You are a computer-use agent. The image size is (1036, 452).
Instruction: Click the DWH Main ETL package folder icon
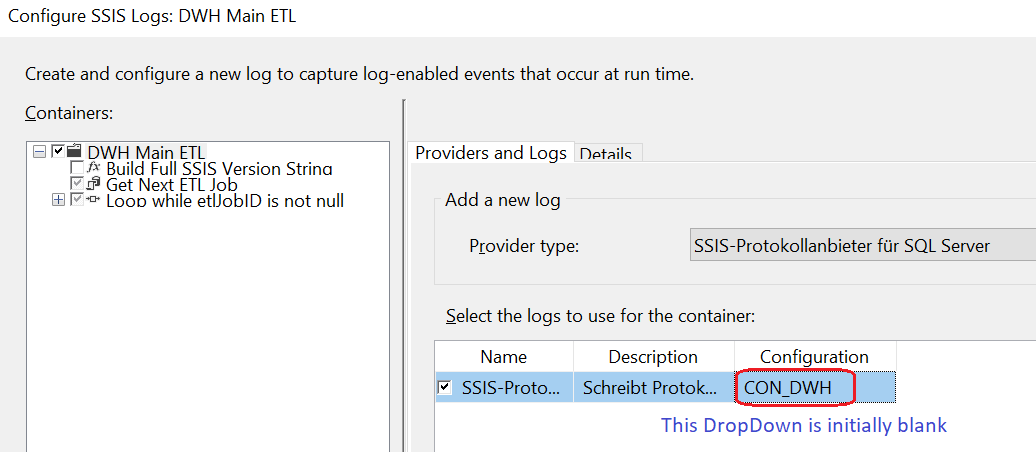tap(75, 152)
